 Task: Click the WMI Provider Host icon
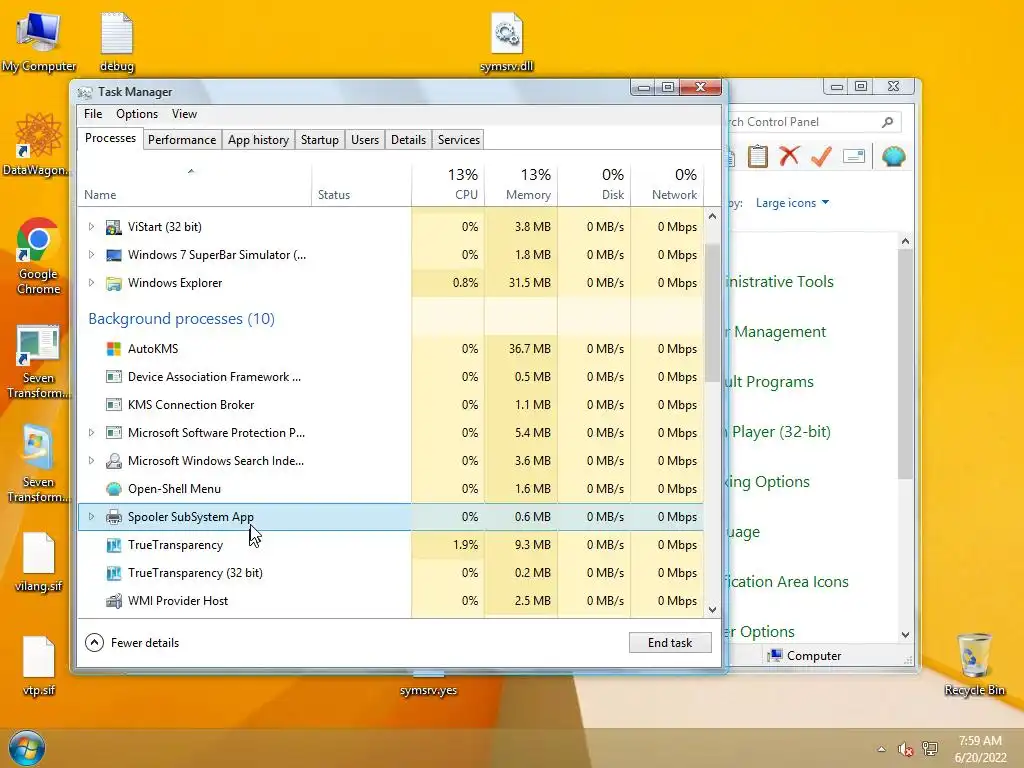[114, 601]
